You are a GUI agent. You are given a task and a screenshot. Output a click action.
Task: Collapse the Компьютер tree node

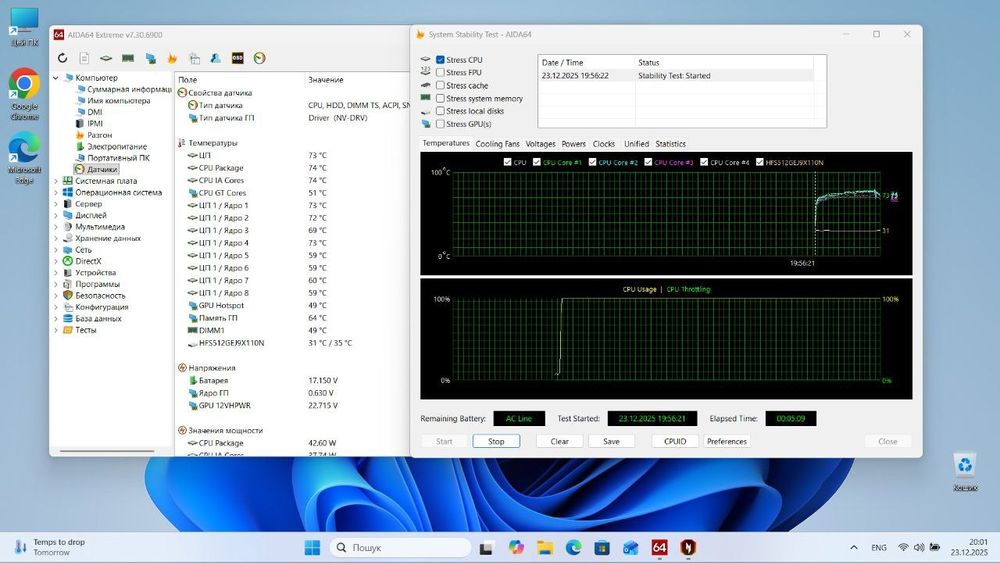point(56,78)
